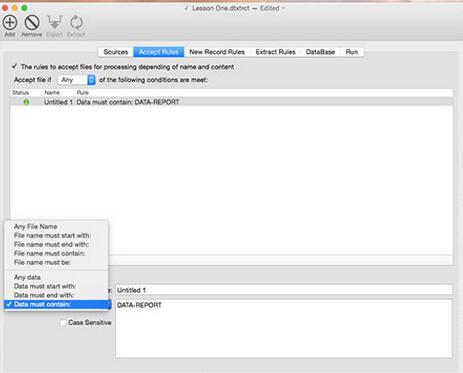Choose Data must start with
The width and height of the screenshot is (463, 373).
pos(56,286)
